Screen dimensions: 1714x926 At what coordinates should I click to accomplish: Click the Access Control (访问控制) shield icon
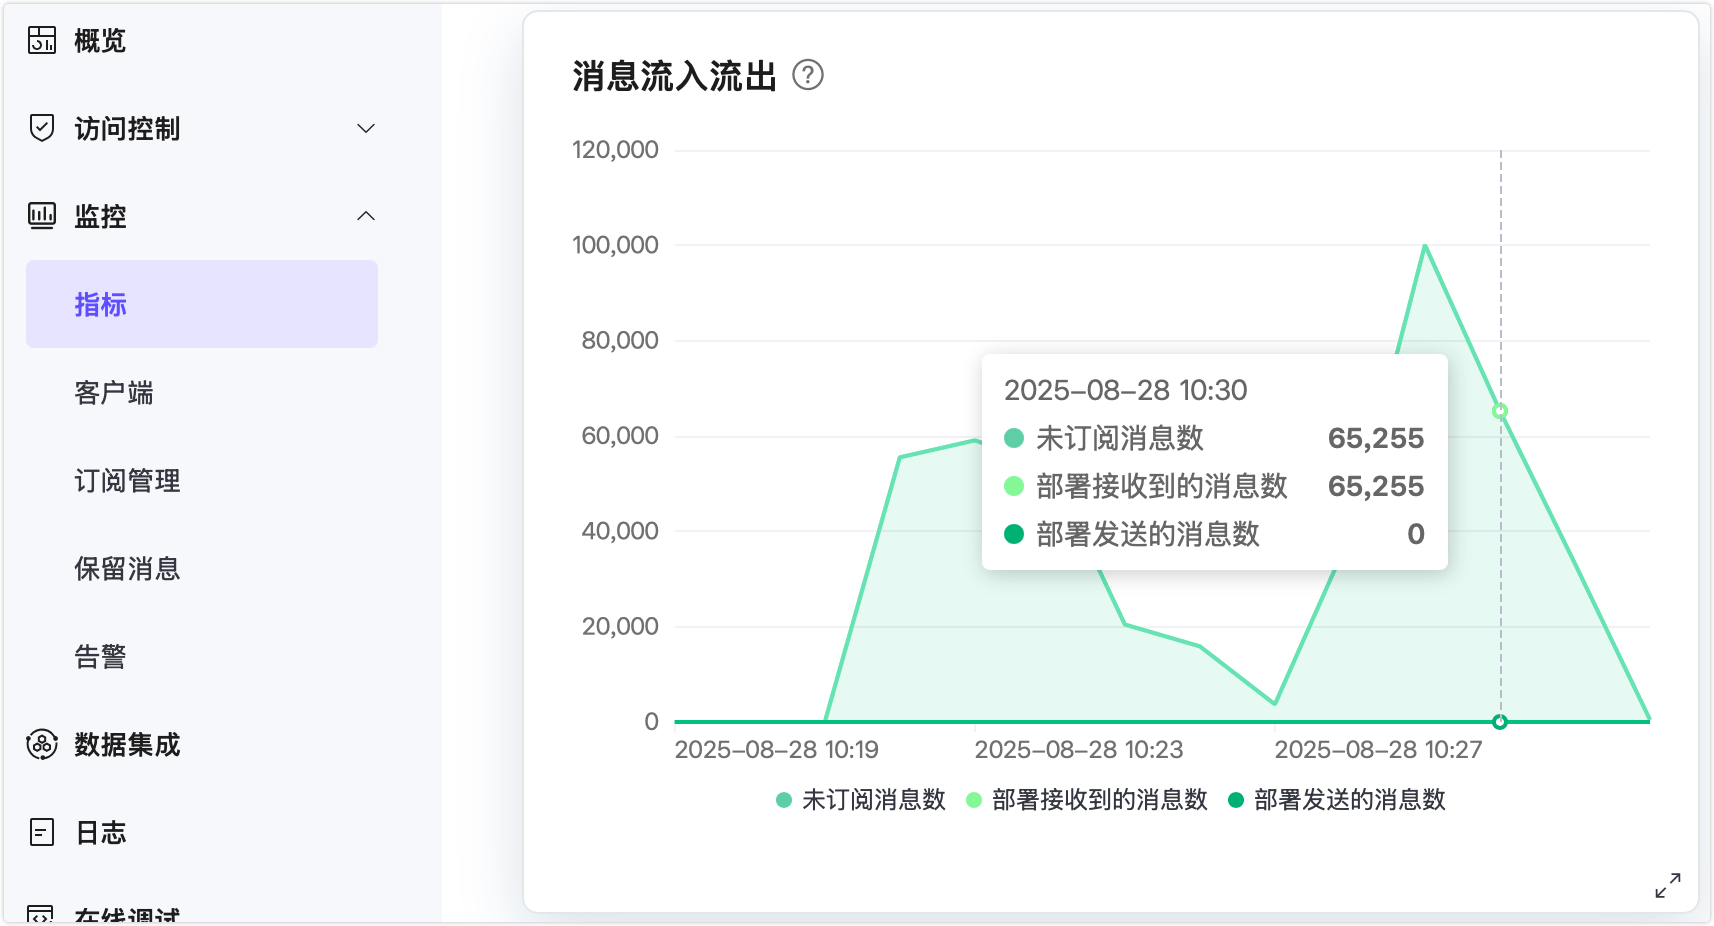tap(42, 128)
